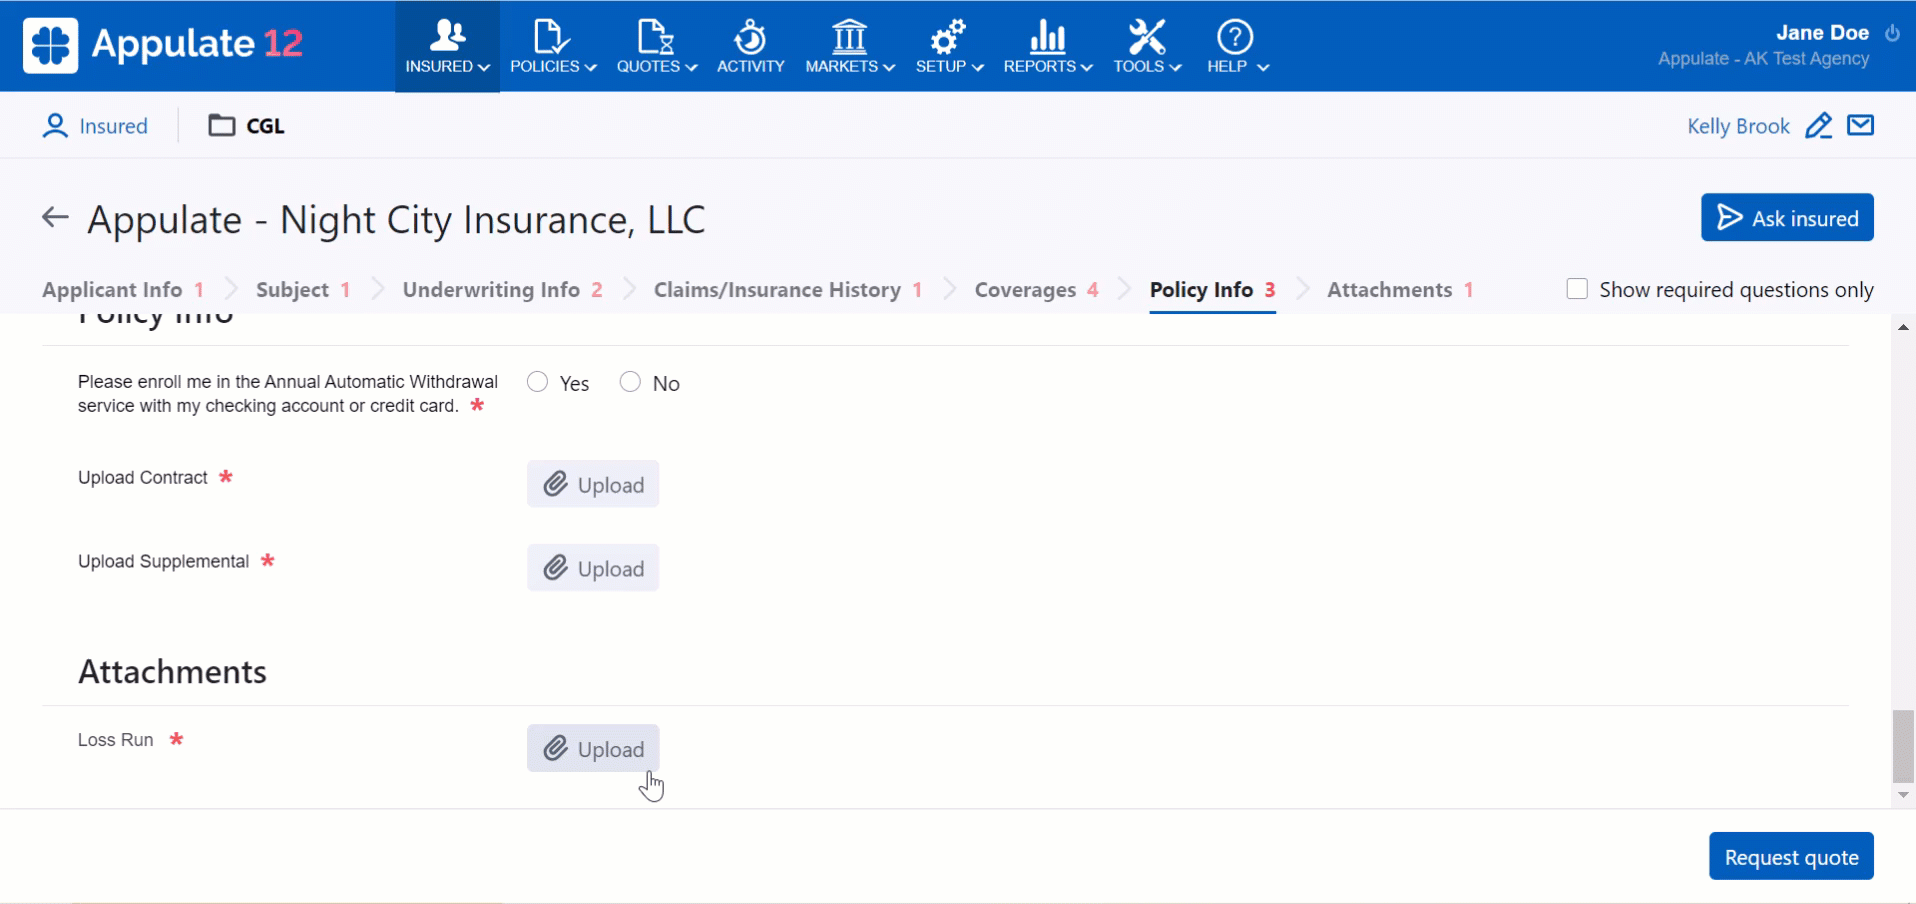Expand the MARKETS menu chevron
The width and height of the screenshot is (1916, 904).
point(889,67)
